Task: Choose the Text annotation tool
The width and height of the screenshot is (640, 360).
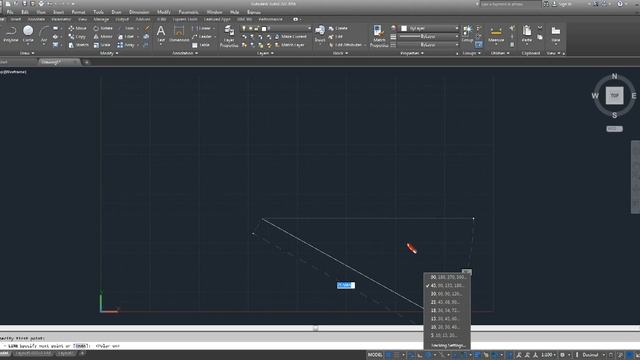Action: (161, 34)
